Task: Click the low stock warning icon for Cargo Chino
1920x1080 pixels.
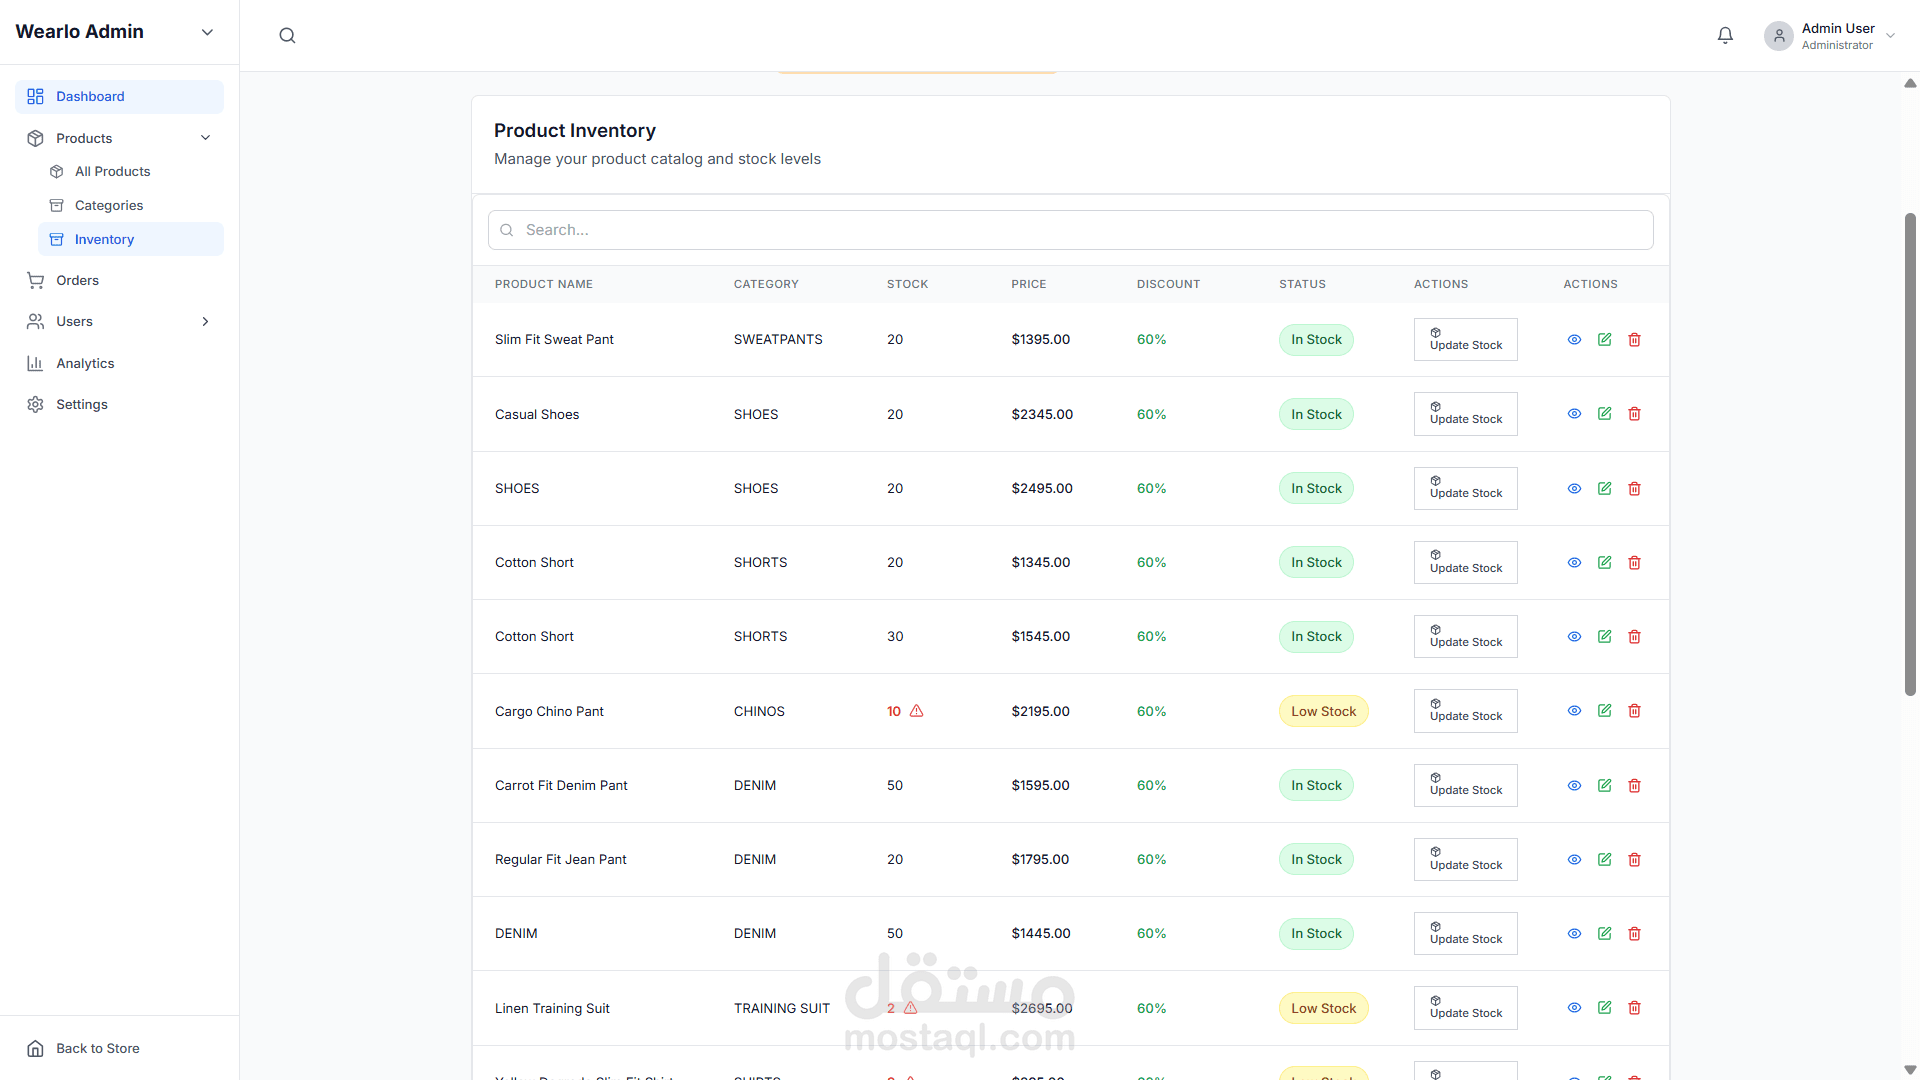Action: click(916, 711)
